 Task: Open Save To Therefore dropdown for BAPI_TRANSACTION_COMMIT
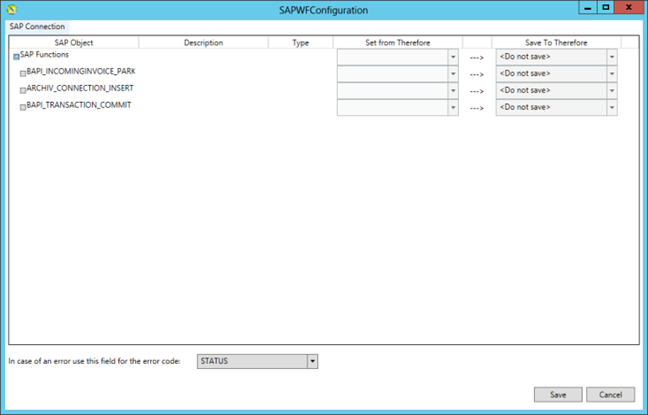click(611, 108)
